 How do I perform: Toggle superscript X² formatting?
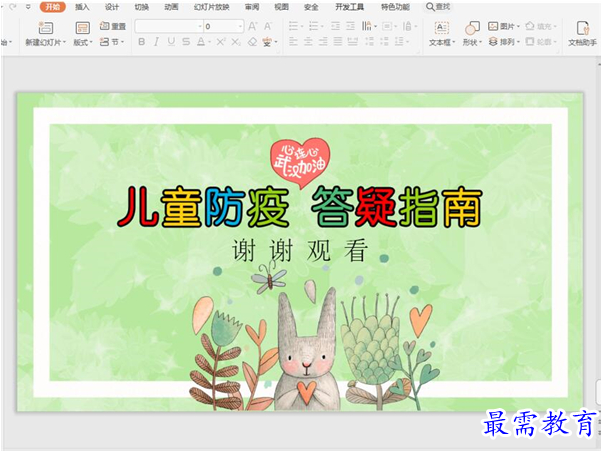click(x=221, y=42)
